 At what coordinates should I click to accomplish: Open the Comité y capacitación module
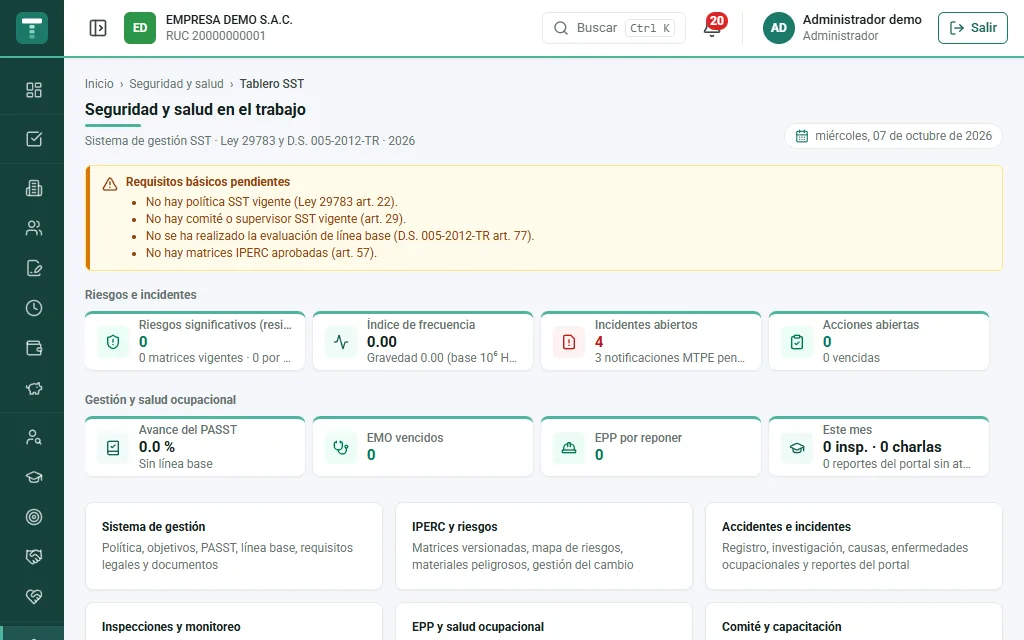(x=854, y=622)
